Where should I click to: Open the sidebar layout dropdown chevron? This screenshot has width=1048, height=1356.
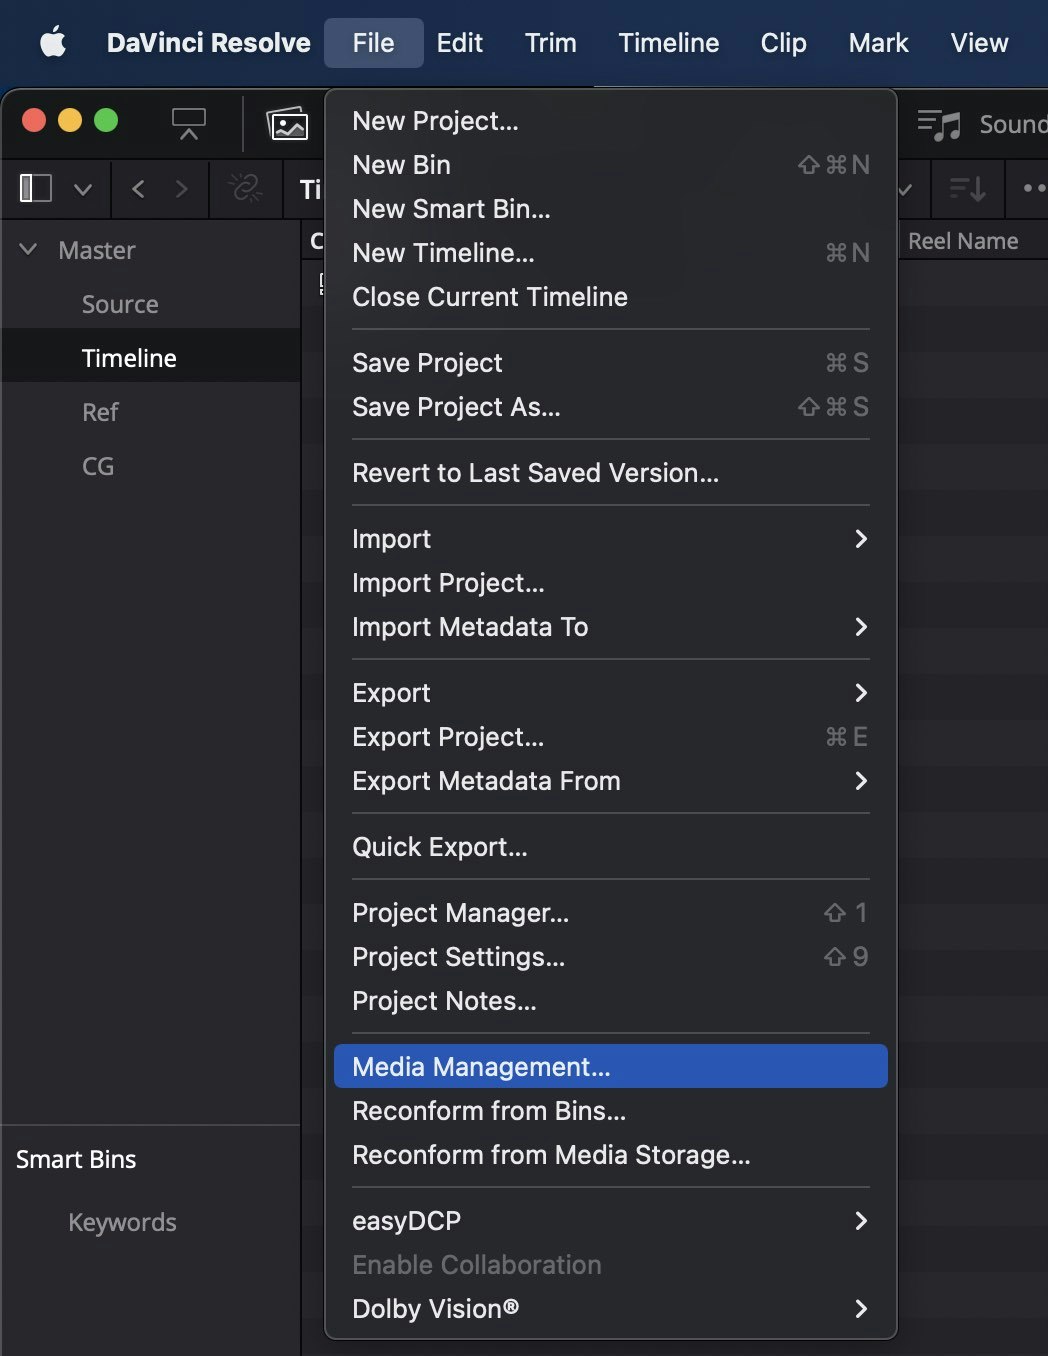[x=83, y=189]
